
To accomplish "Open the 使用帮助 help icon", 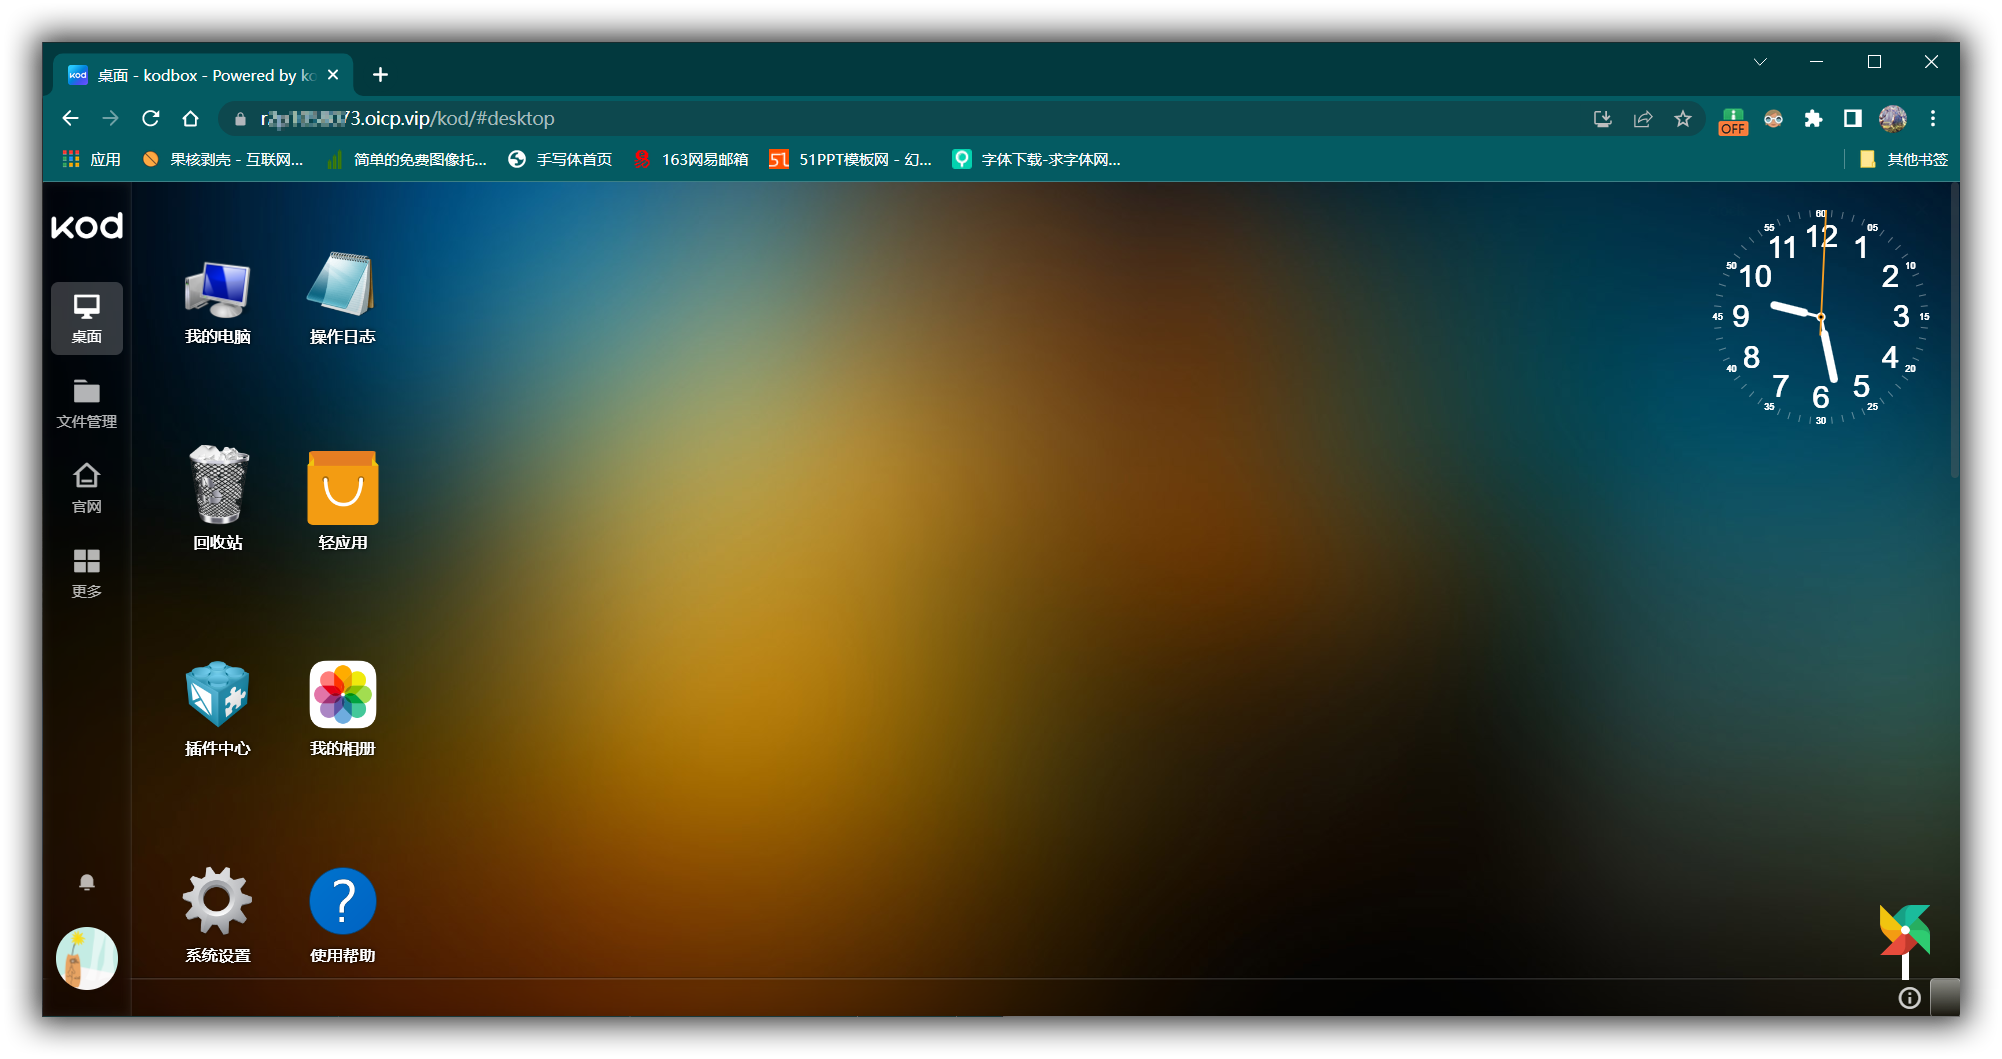I will point(342,914).
